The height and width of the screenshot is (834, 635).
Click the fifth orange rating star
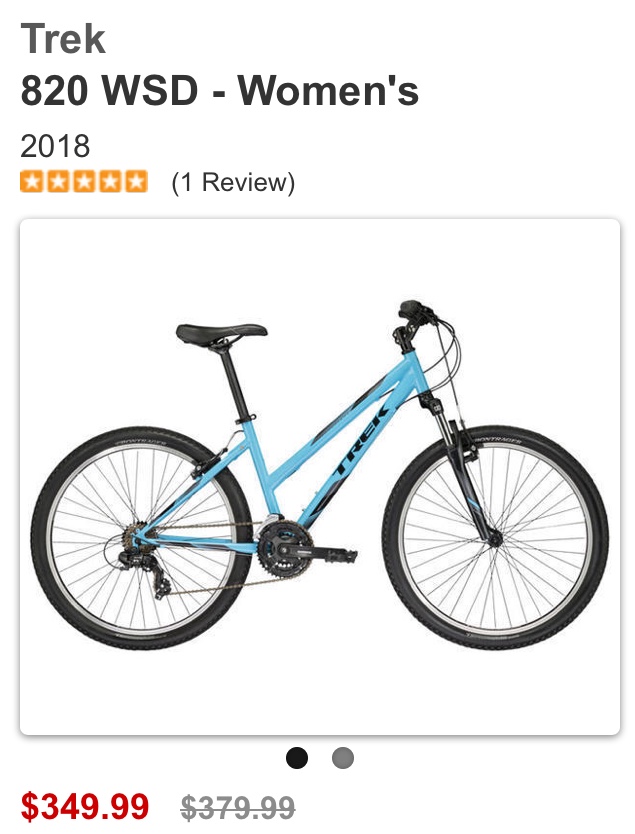[136, 181]
